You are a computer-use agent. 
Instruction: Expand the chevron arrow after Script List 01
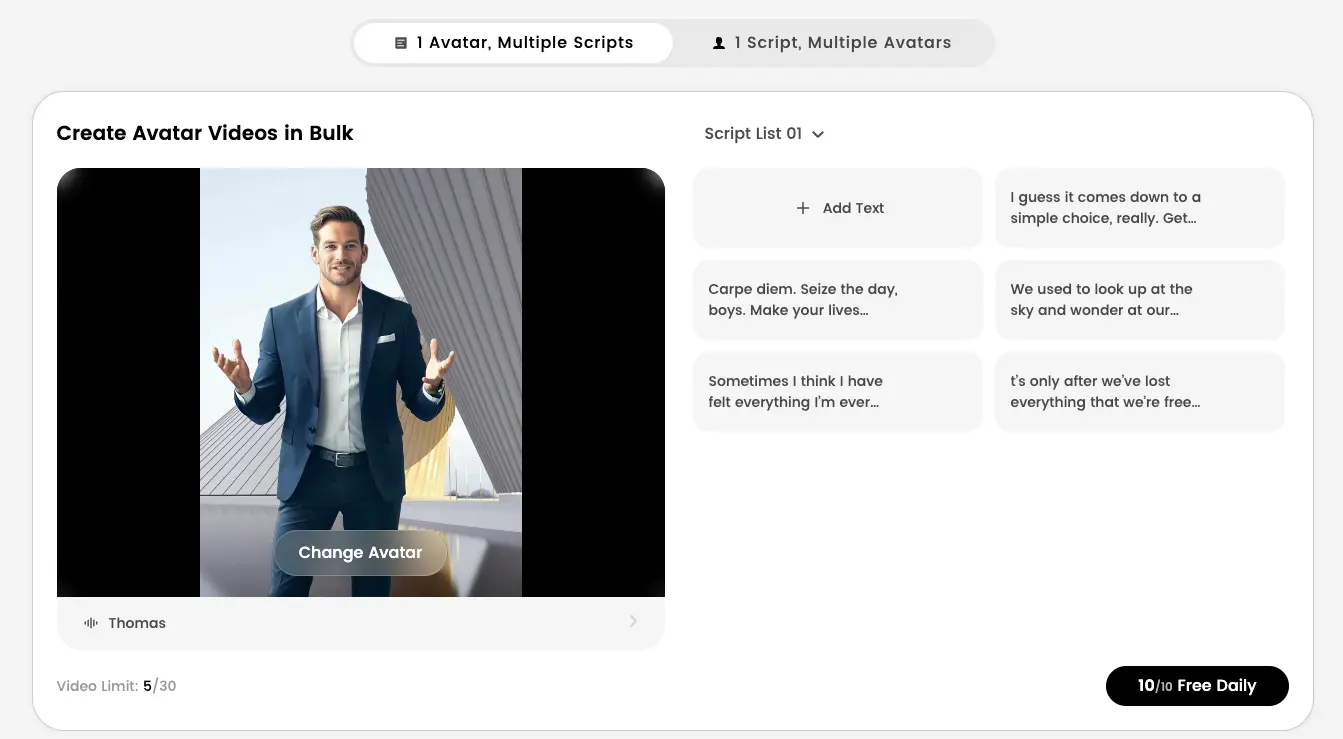coord(818,134)
